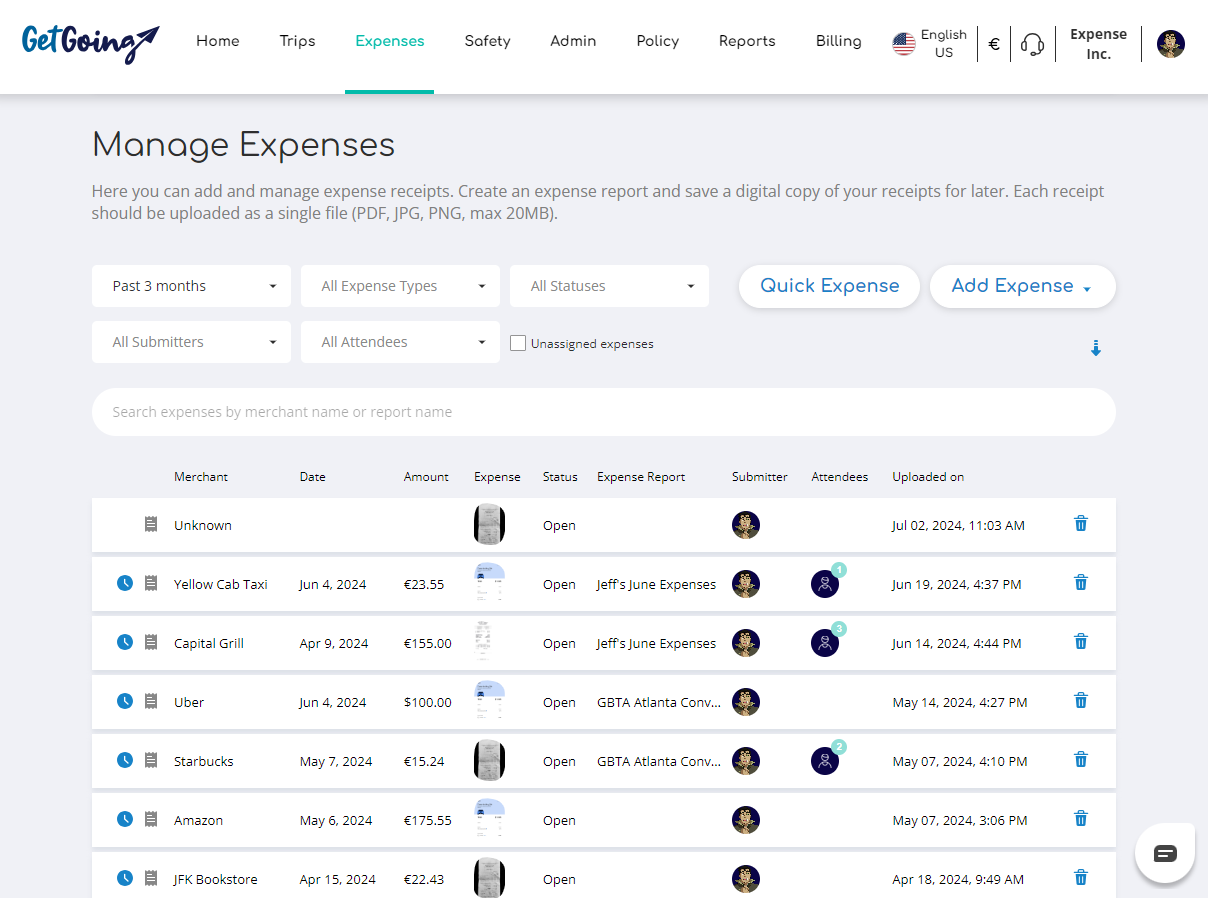Open the receipt icon for Capital Grill
Image resolution: width=1208 pixels, height=898 pixels.
(151, 641)
